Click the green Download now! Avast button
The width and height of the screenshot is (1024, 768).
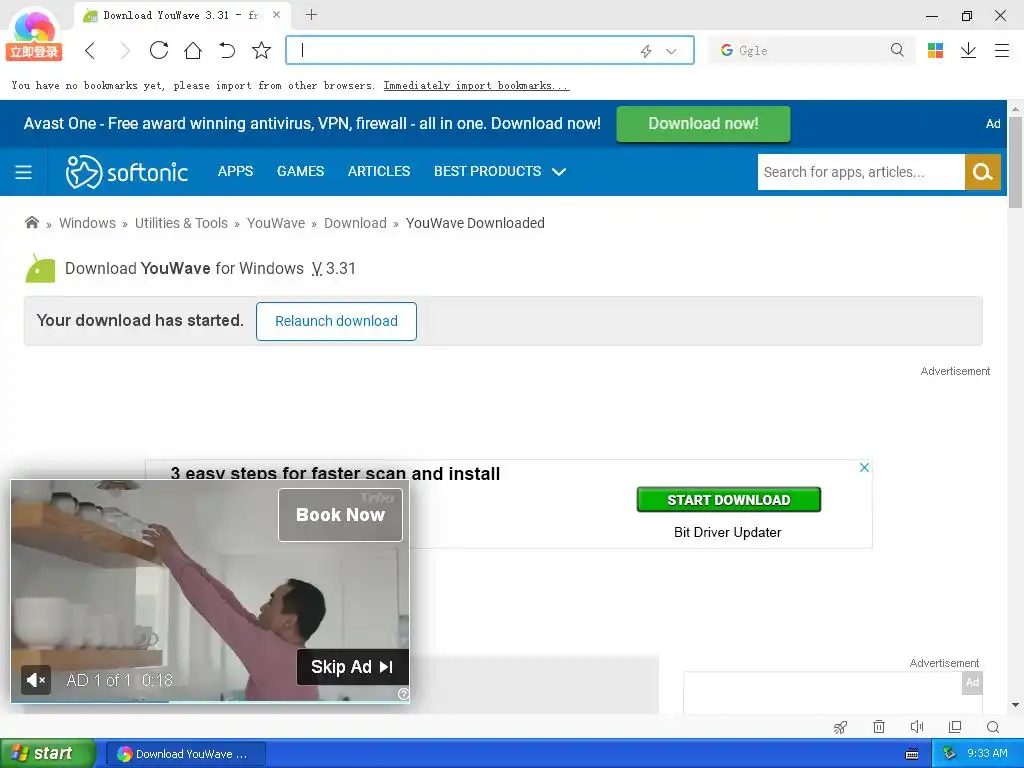[x=703, y=123]
